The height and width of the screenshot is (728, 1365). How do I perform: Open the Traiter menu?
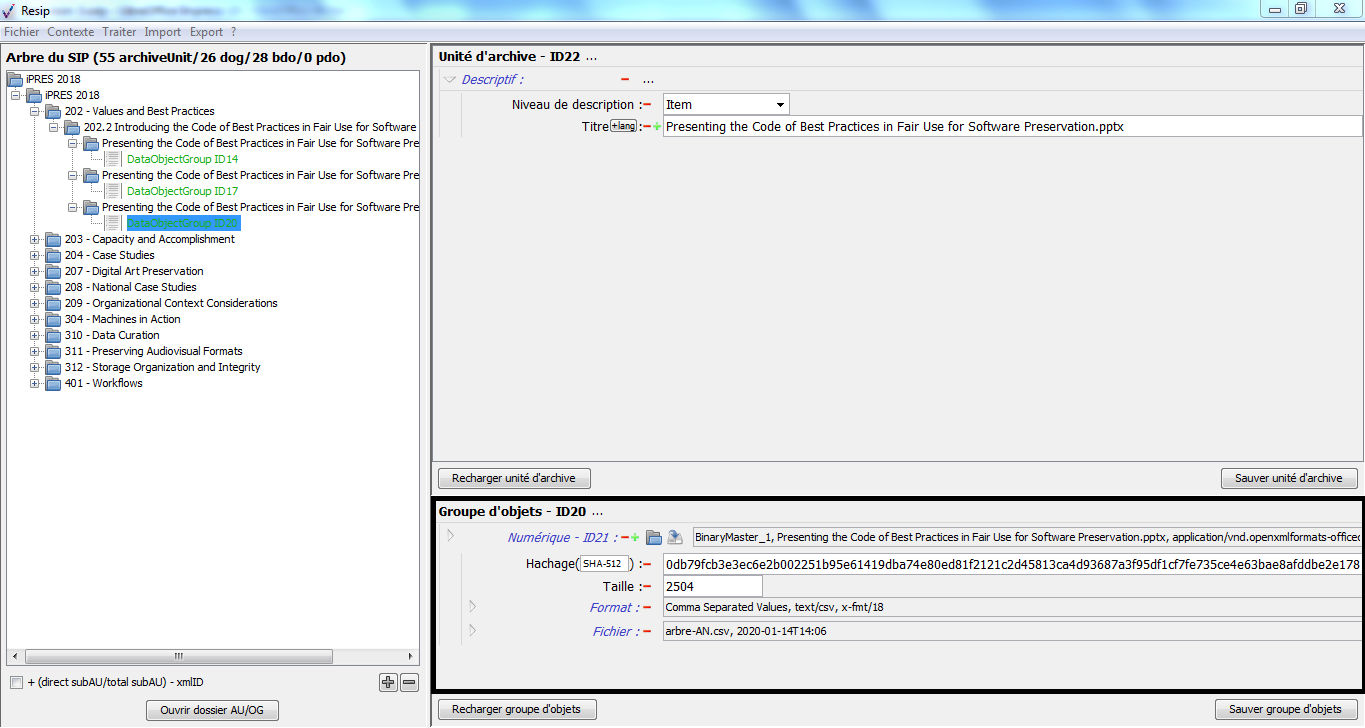[x=119, y=32]
